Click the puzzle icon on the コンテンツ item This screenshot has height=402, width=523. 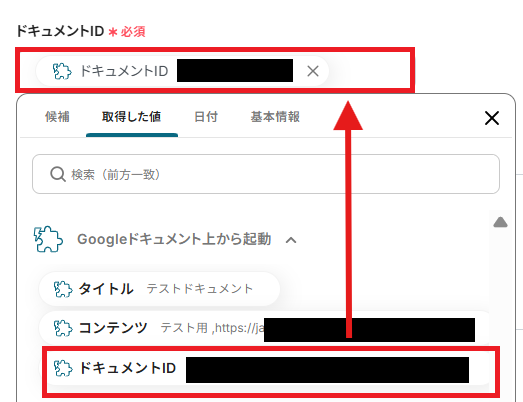point(63,328)
